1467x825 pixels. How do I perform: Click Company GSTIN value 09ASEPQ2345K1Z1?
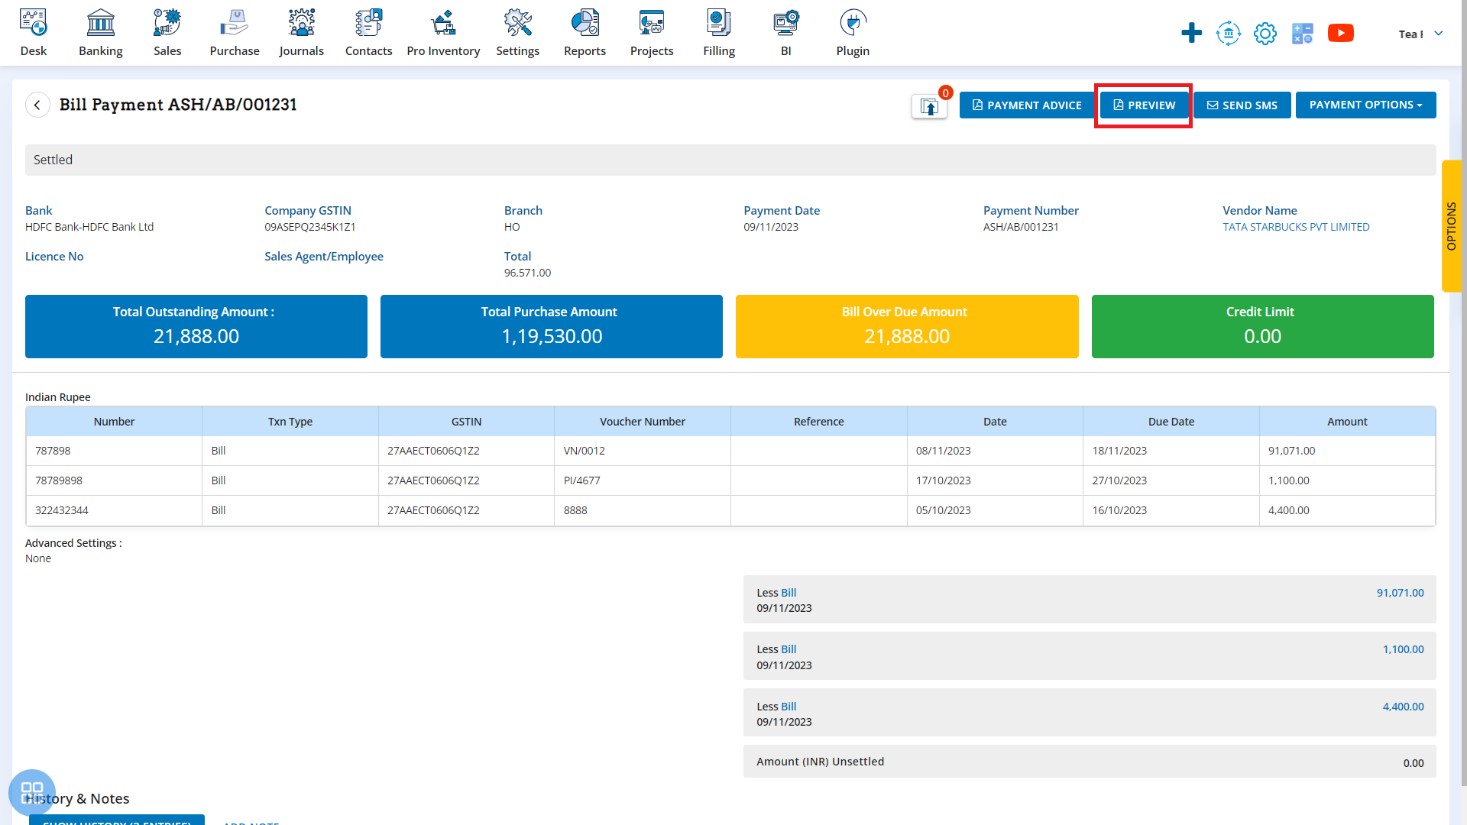click(310, 227)
